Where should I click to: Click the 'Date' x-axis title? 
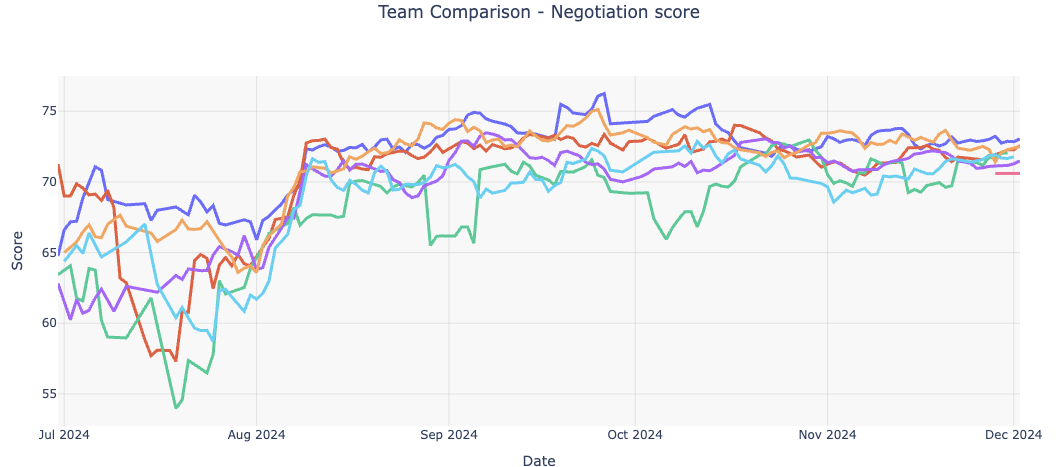coord(538,460)
